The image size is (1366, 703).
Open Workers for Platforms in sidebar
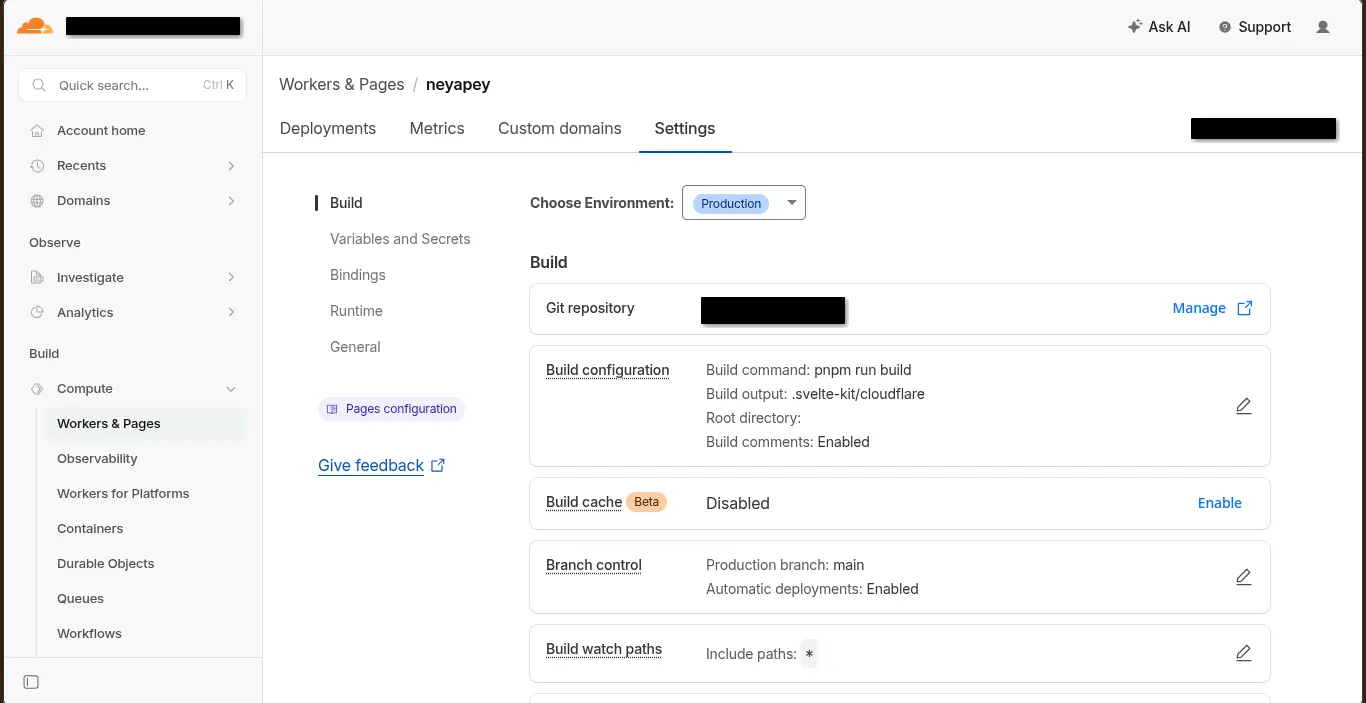[x=123, y=494]
